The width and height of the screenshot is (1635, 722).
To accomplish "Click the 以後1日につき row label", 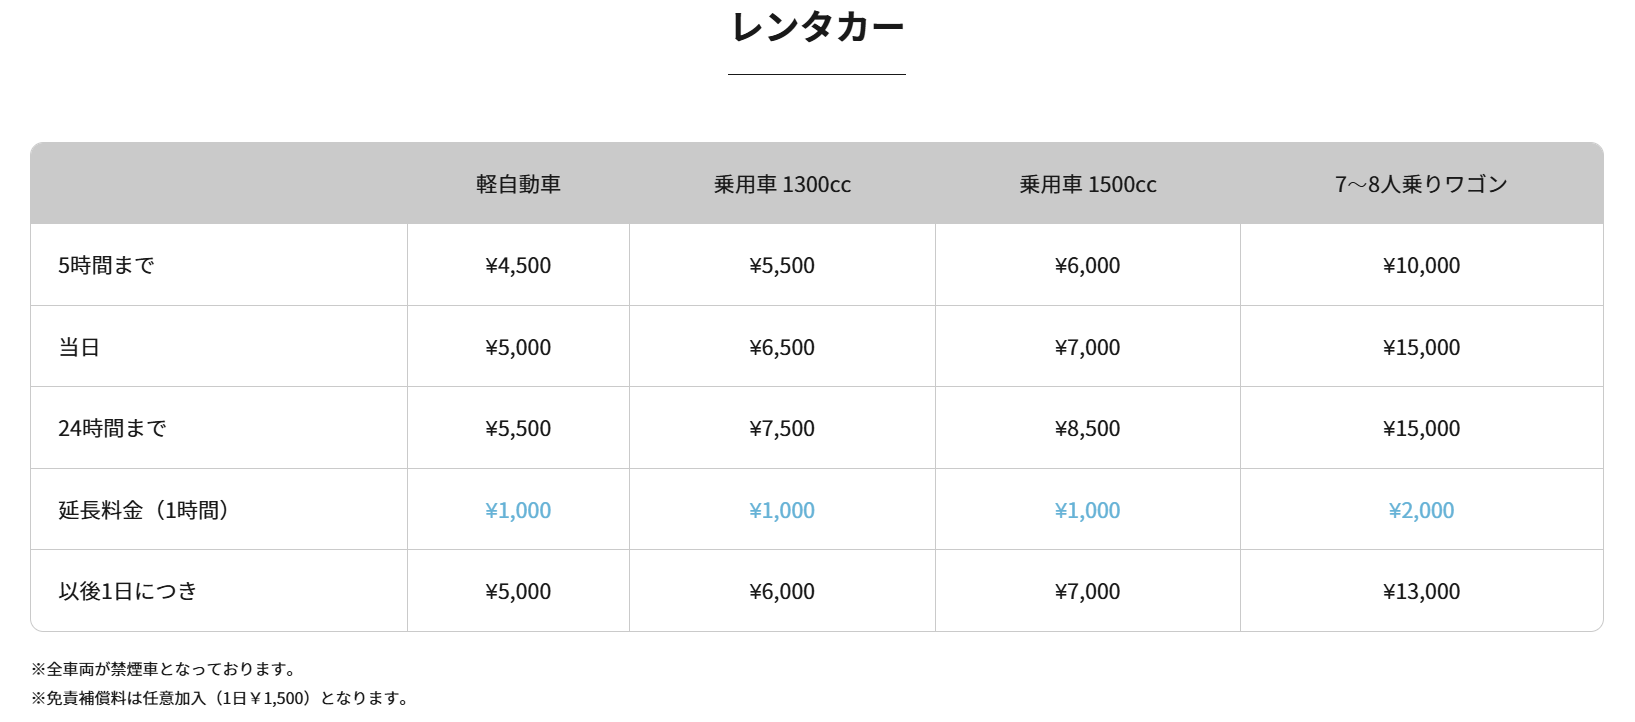I will pos(128,591).
